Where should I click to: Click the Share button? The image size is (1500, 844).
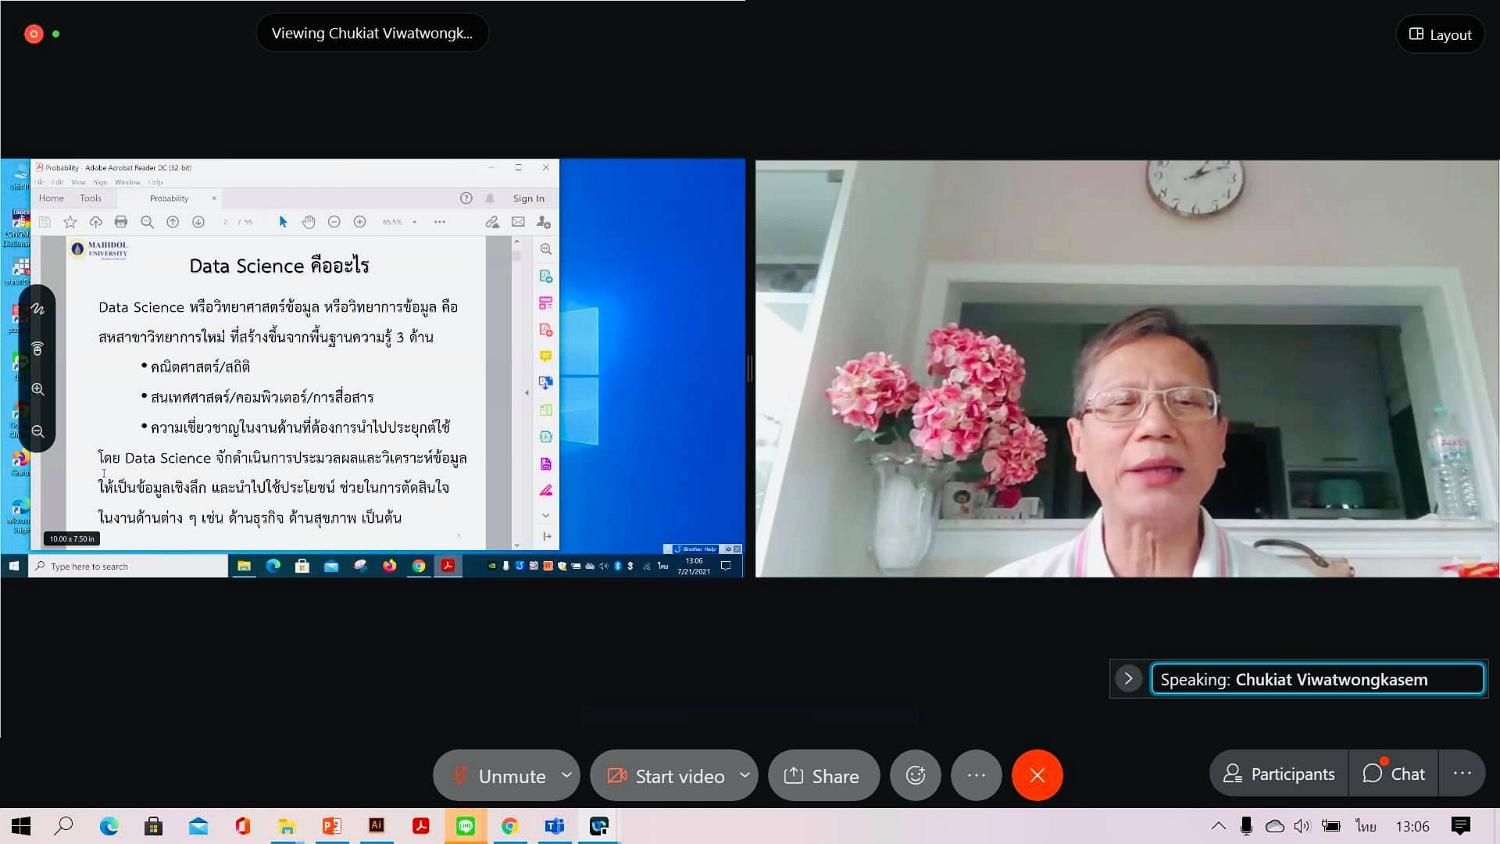point(823,775)
